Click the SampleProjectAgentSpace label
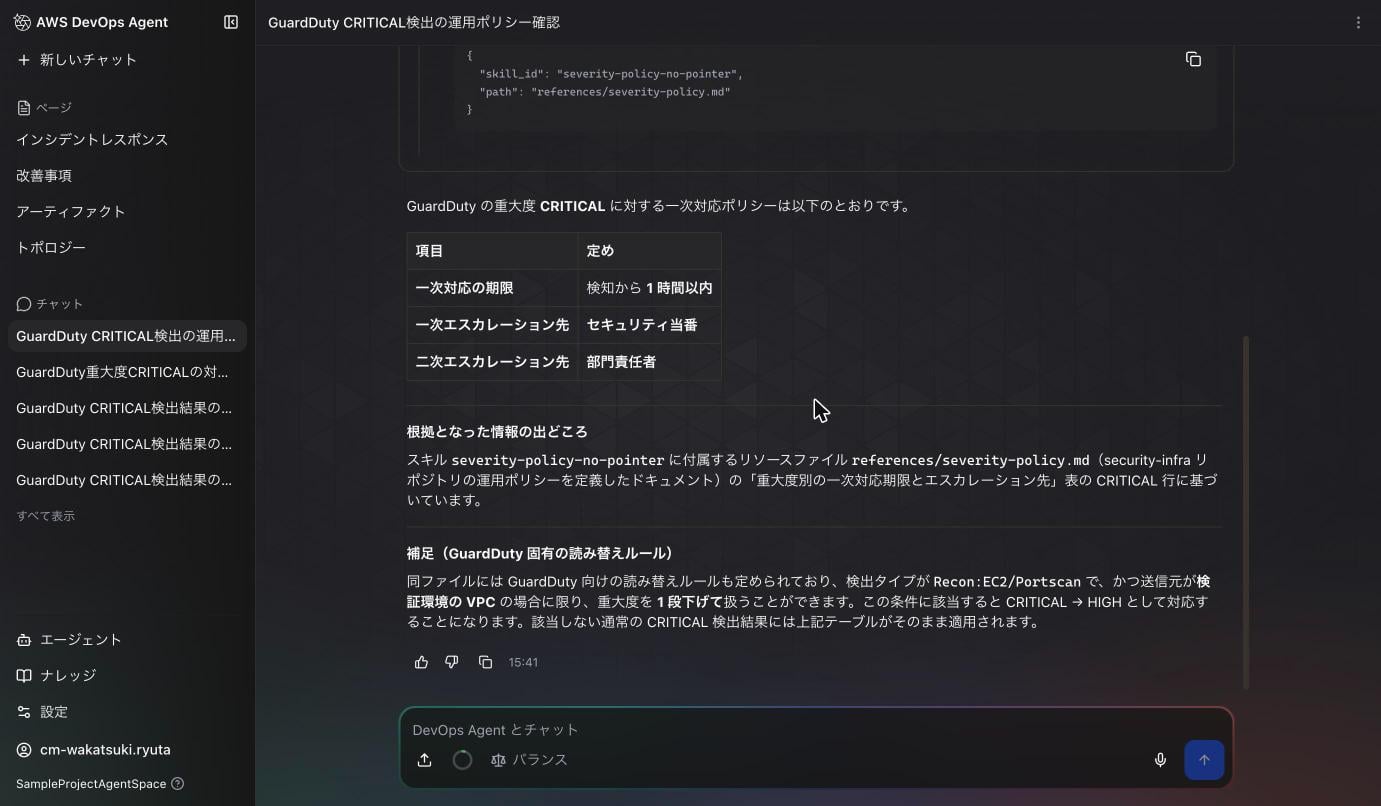The width and height of the screenshot is (1381, 806). point(91,784)
